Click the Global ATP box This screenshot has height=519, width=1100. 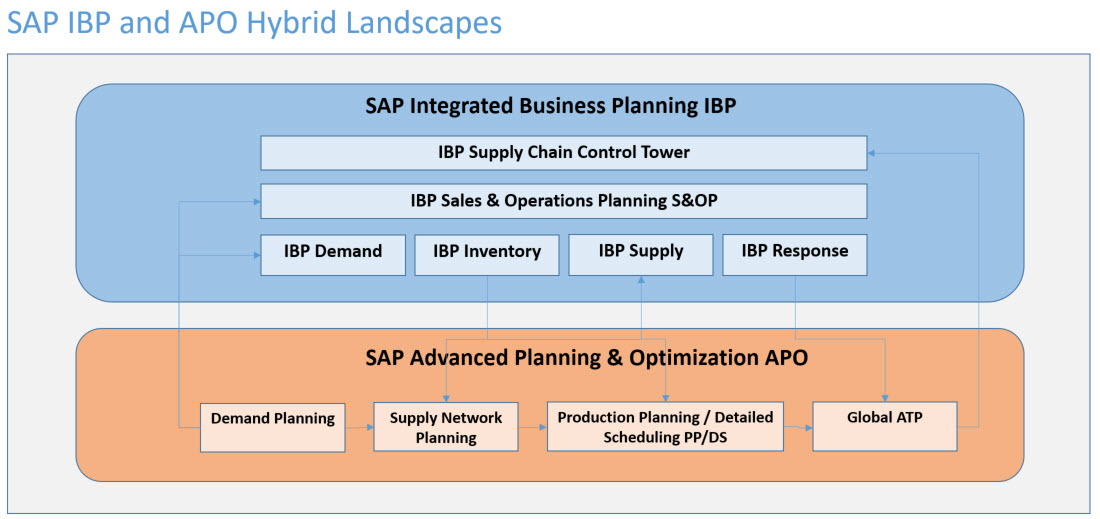click(x=885, y=426)
